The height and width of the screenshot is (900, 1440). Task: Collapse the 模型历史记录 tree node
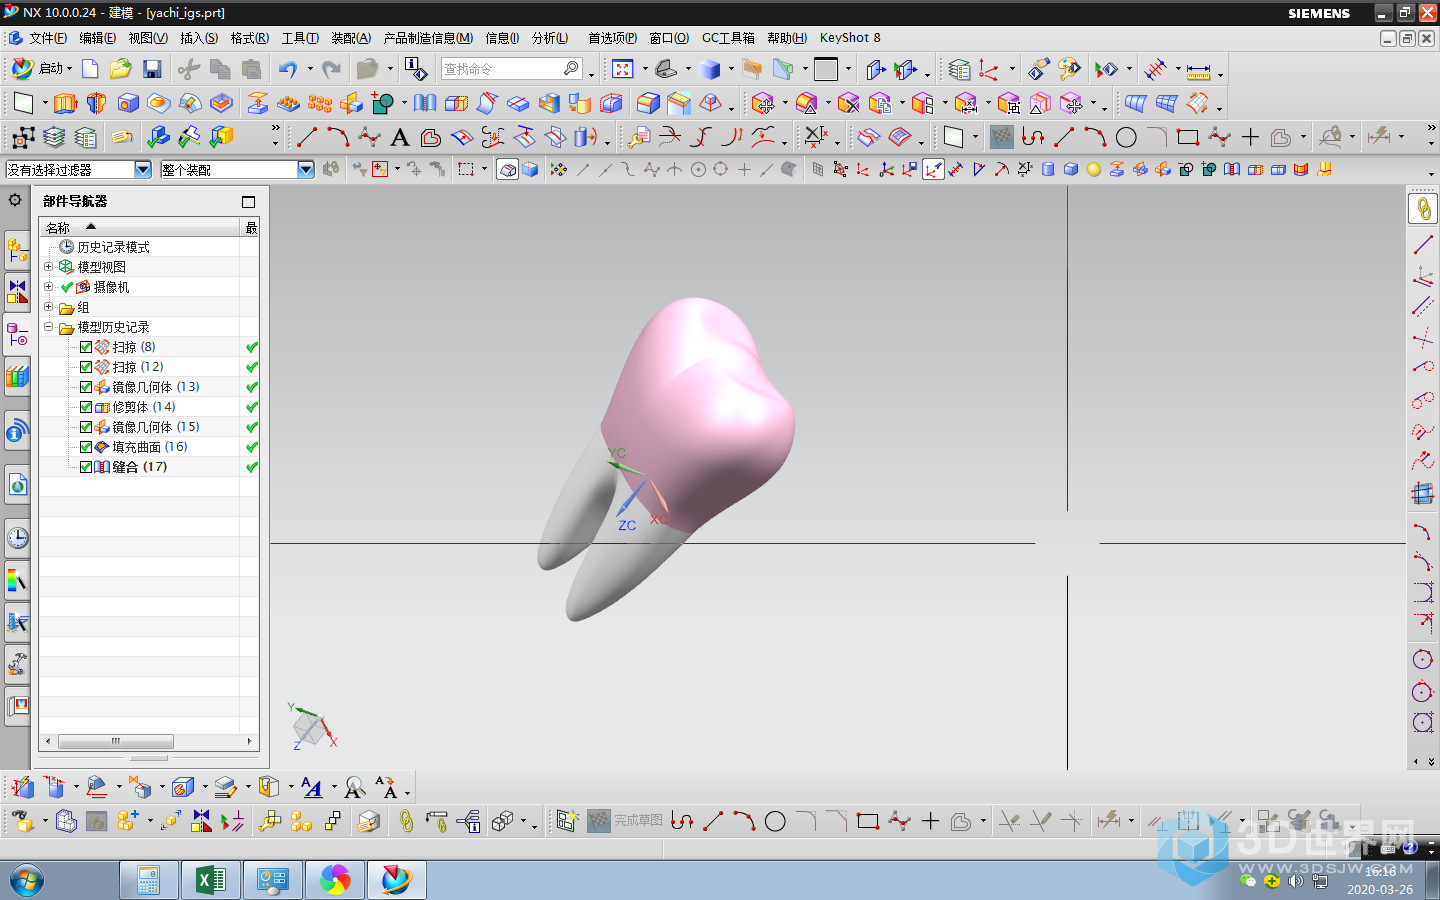[x=48, y=326]
